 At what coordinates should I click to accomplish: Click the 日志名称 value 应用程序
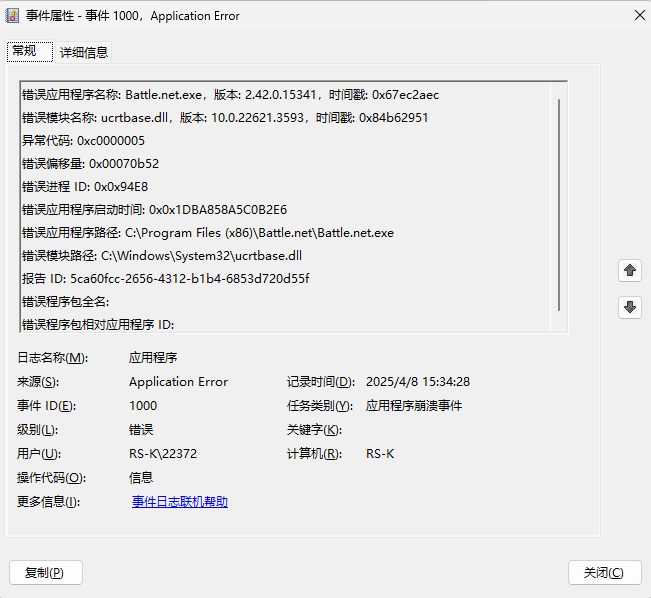(x=153, y=358)
